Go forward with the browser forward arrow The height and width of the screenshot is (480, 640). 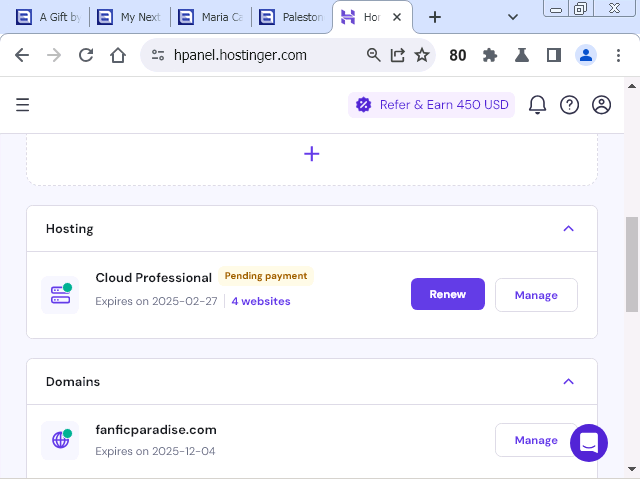point(54,55)
